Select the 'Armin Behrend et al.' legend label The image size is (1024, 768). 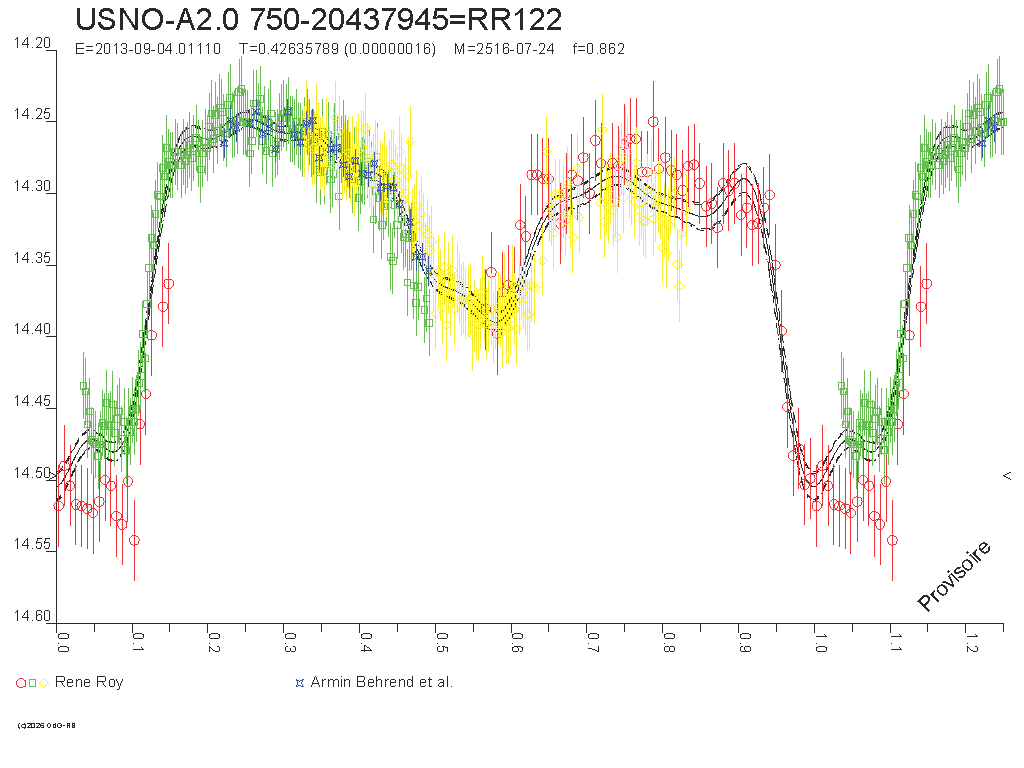click(x=381, y=682)
